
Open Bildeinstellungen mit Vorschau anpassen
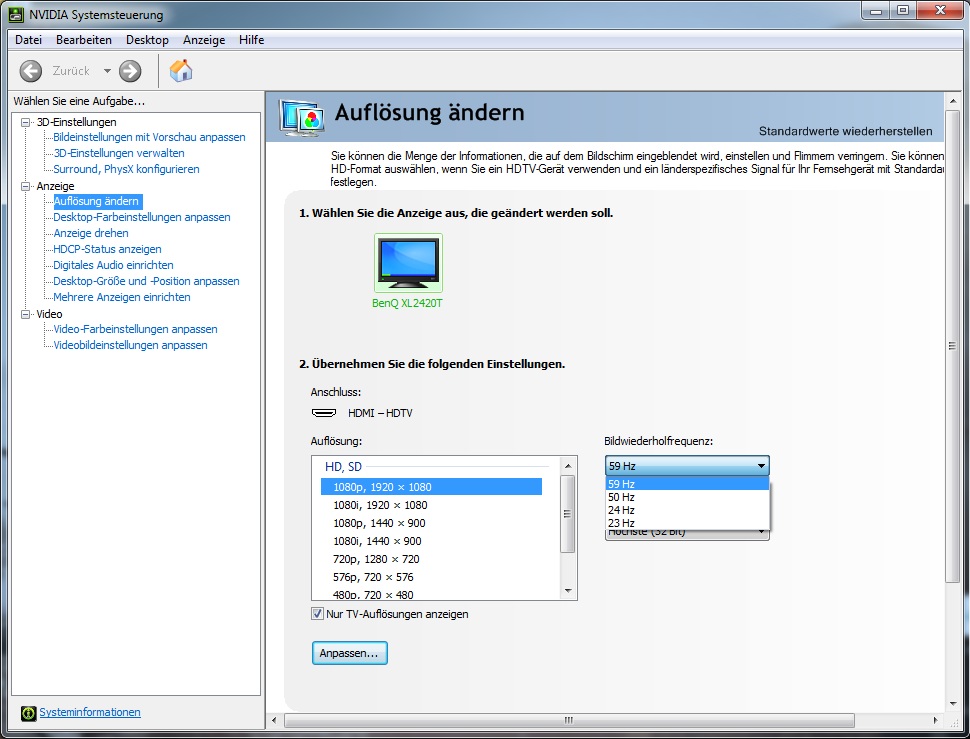[x=149, y=137]
